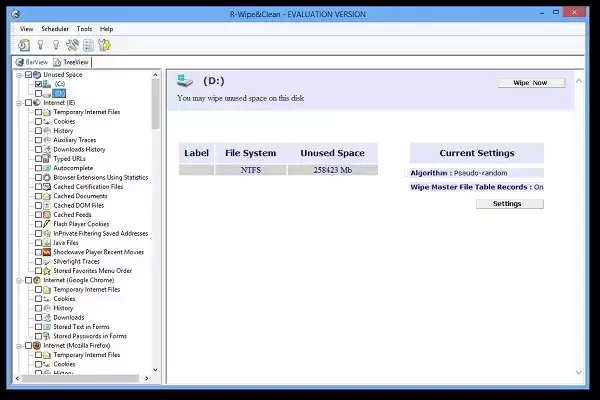Collapse the Internet (IE) tree node
This screenshot has height=400, width=600.
point(18,102)
